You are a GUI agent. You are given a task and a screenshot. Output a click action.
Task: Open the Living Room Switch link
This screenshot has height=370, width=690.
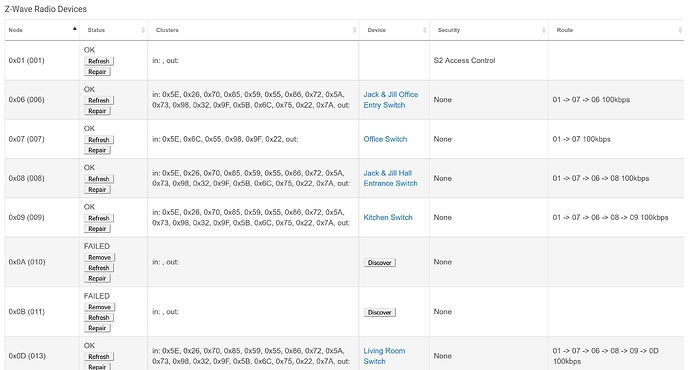(384, 356)
